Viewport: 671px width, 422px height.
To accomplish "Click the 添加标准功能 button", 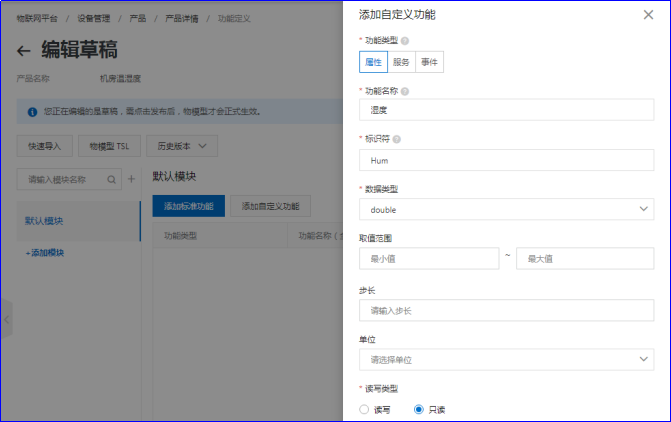I will tap(189, 206).
